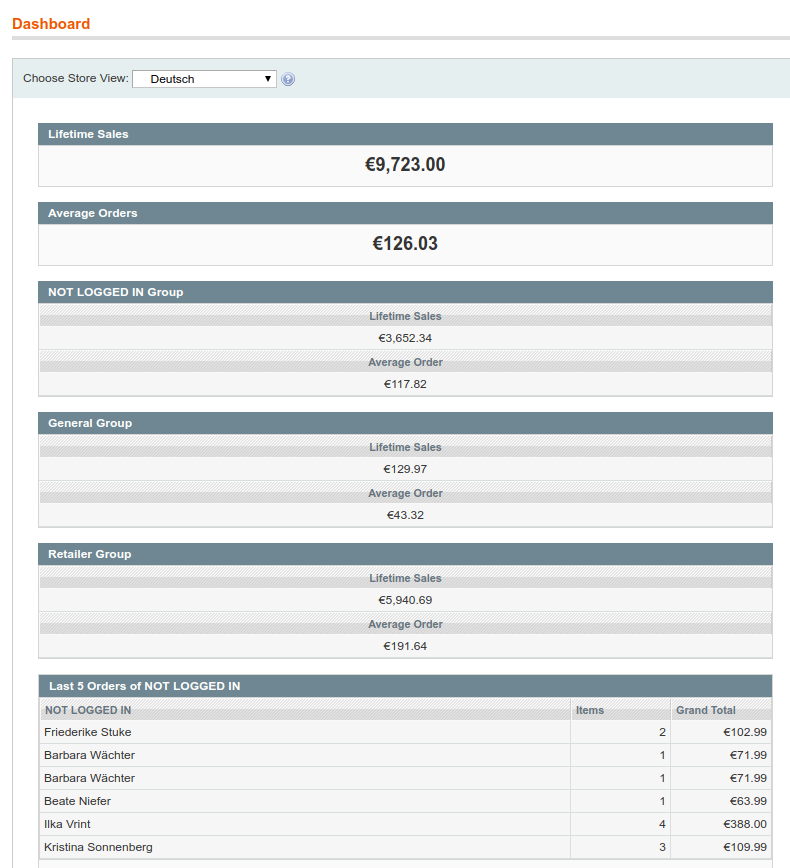790x868 pixels.
Task: Open the Ilka Vrint order row
Action: [x=405, y=824]
